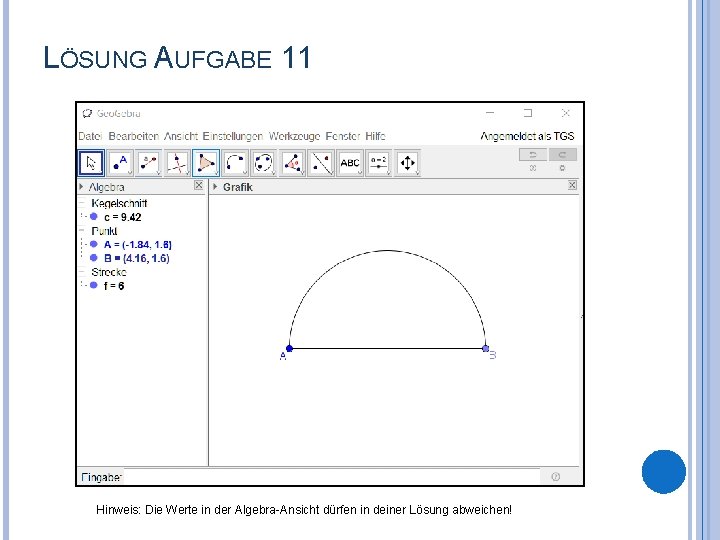Click point B in the graphics view
This screenshot has width=720, height=540.
point(485,349)
